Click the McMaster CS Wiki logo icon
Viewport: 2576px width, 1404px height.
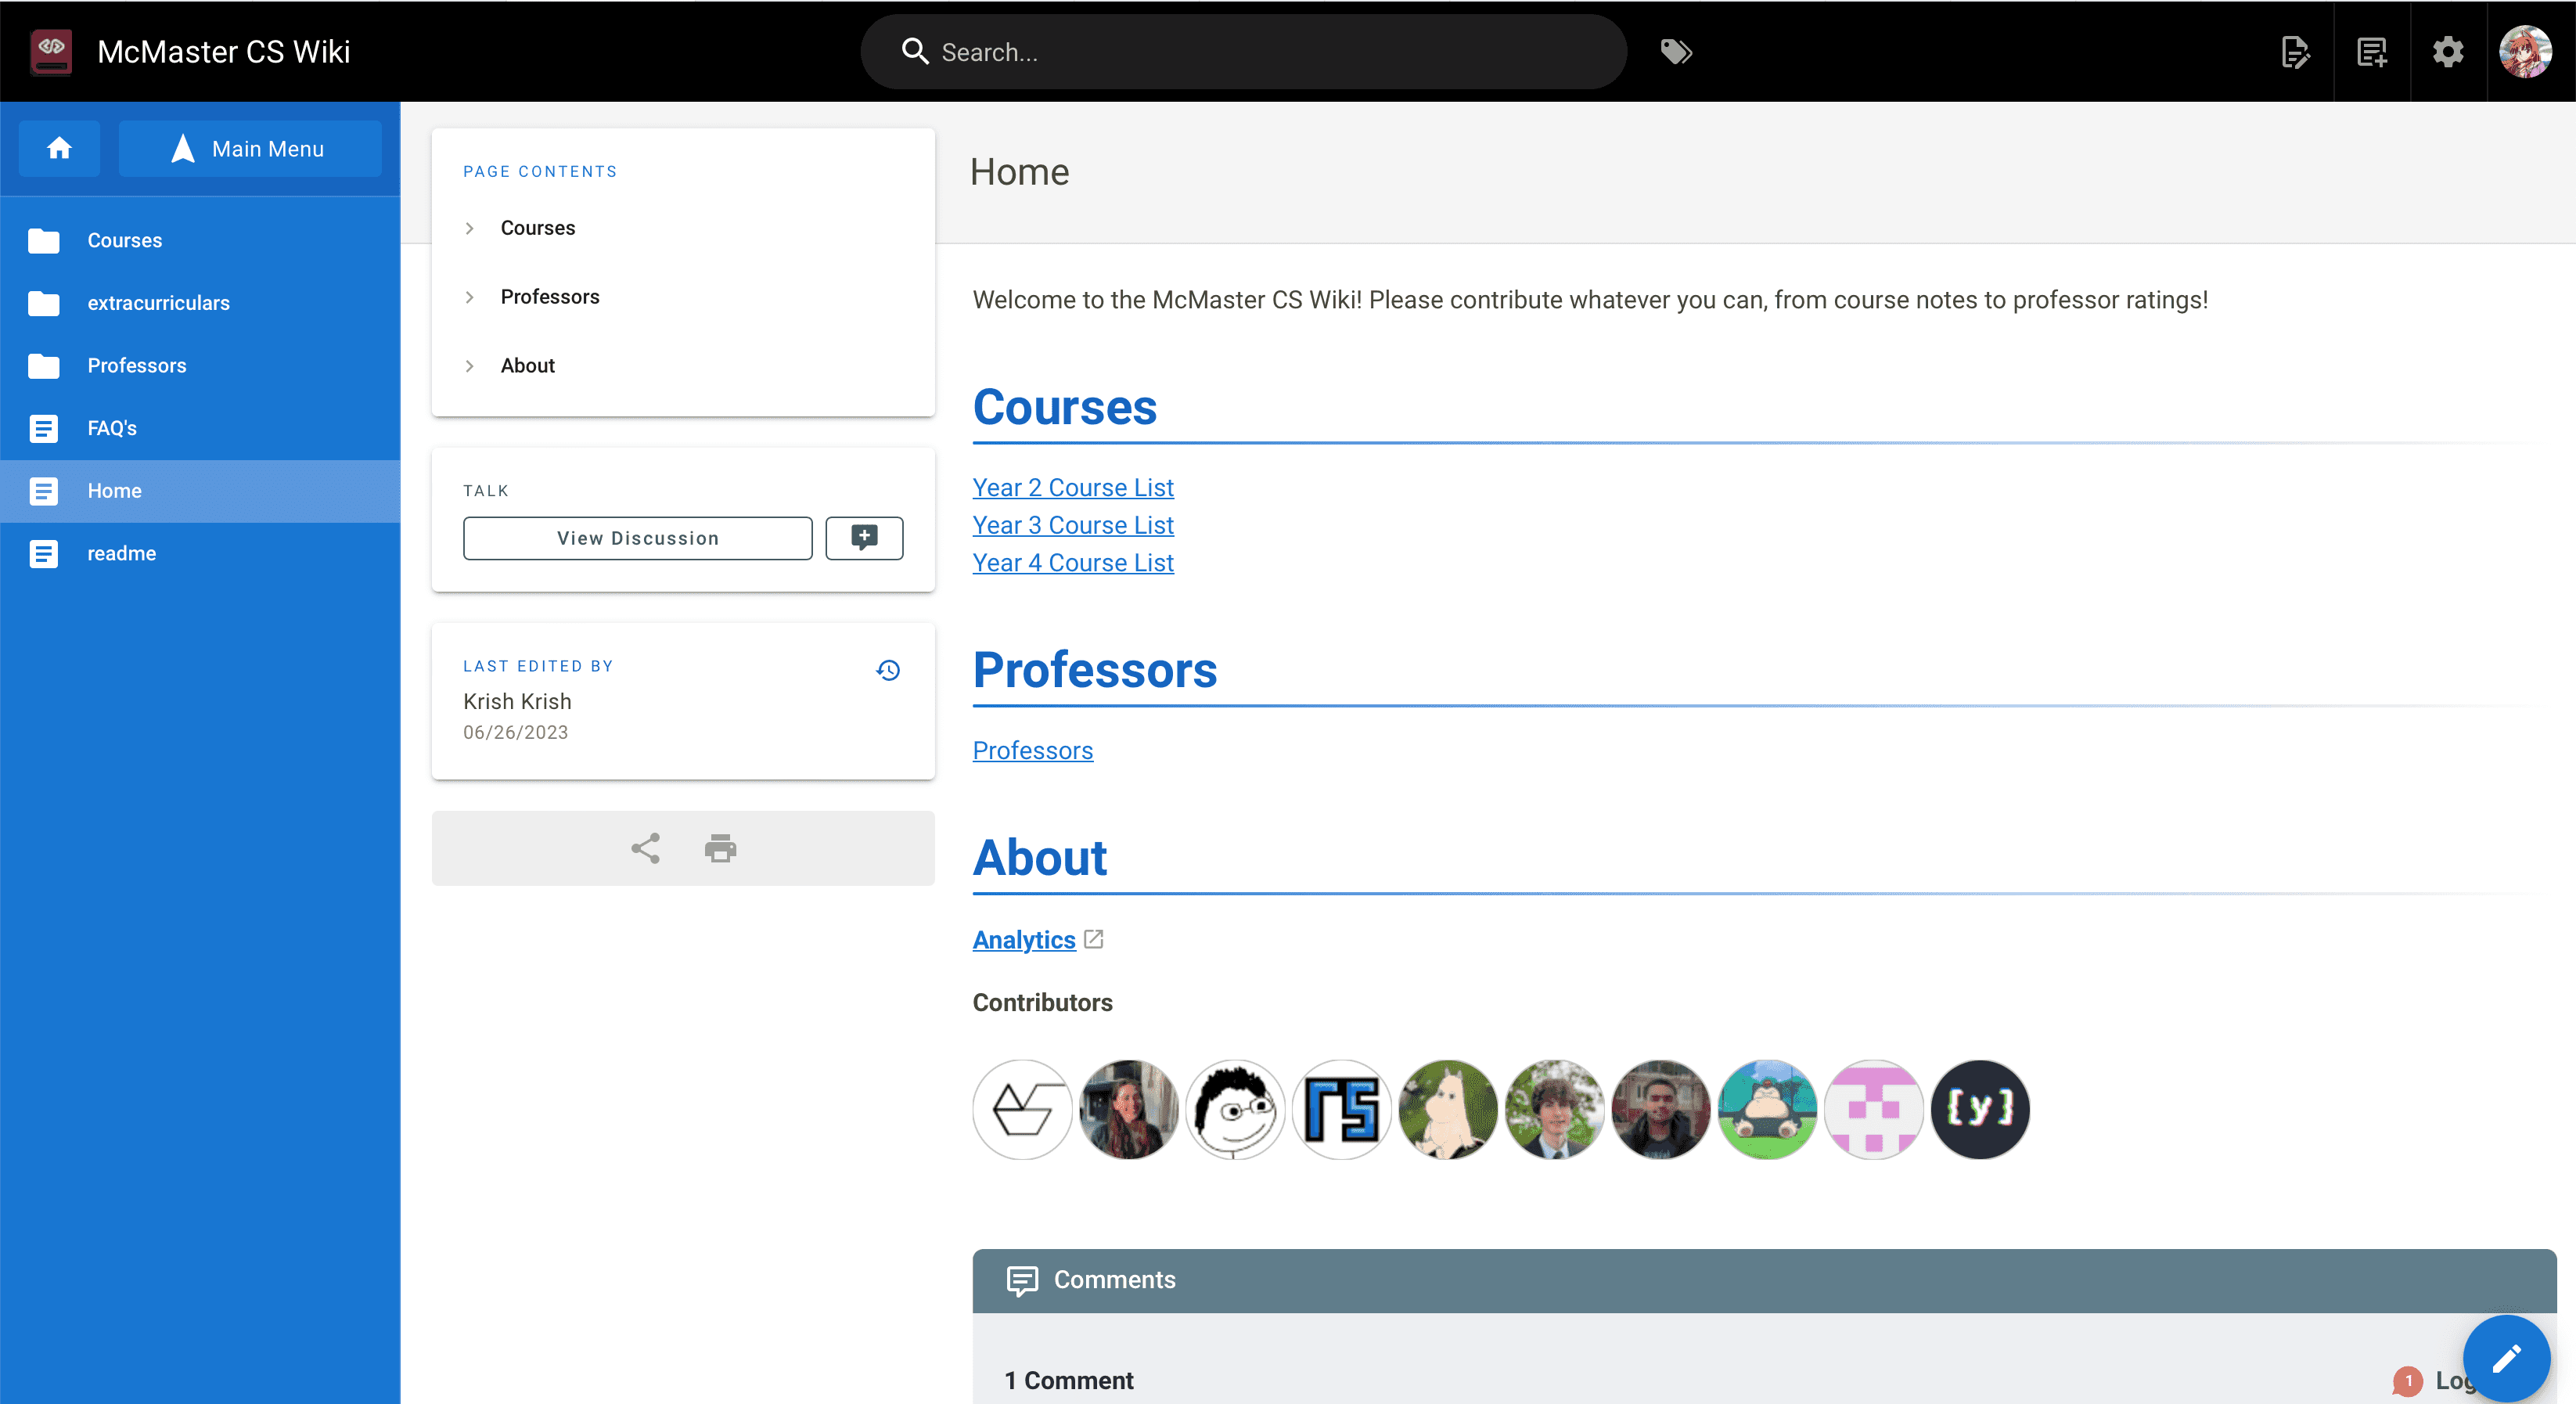click(51, 51)
